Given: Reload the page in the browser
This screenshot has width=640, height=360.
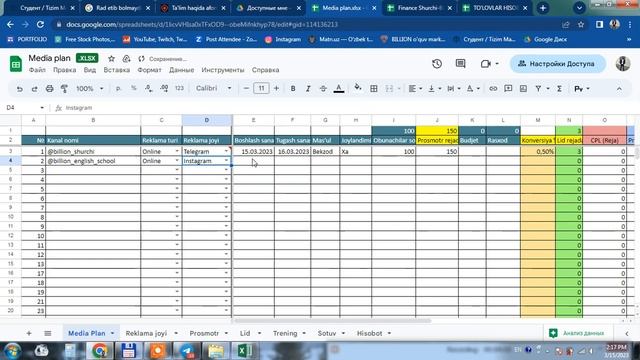Looking at the screenshot, I should [40, 24].
